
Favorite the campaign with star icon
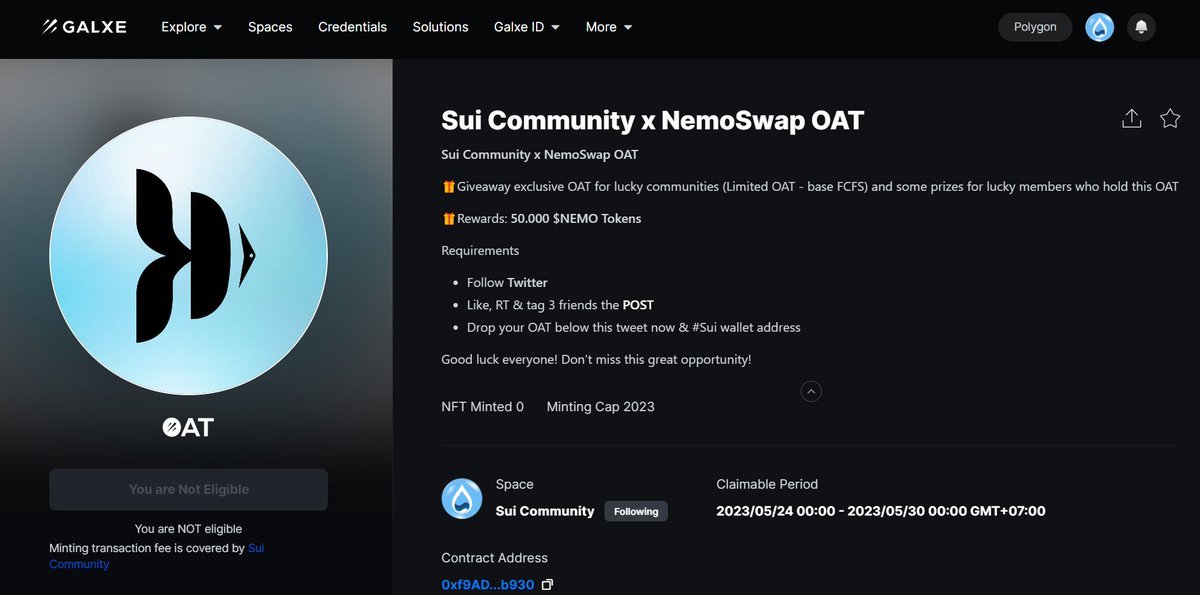point(1170,119)
